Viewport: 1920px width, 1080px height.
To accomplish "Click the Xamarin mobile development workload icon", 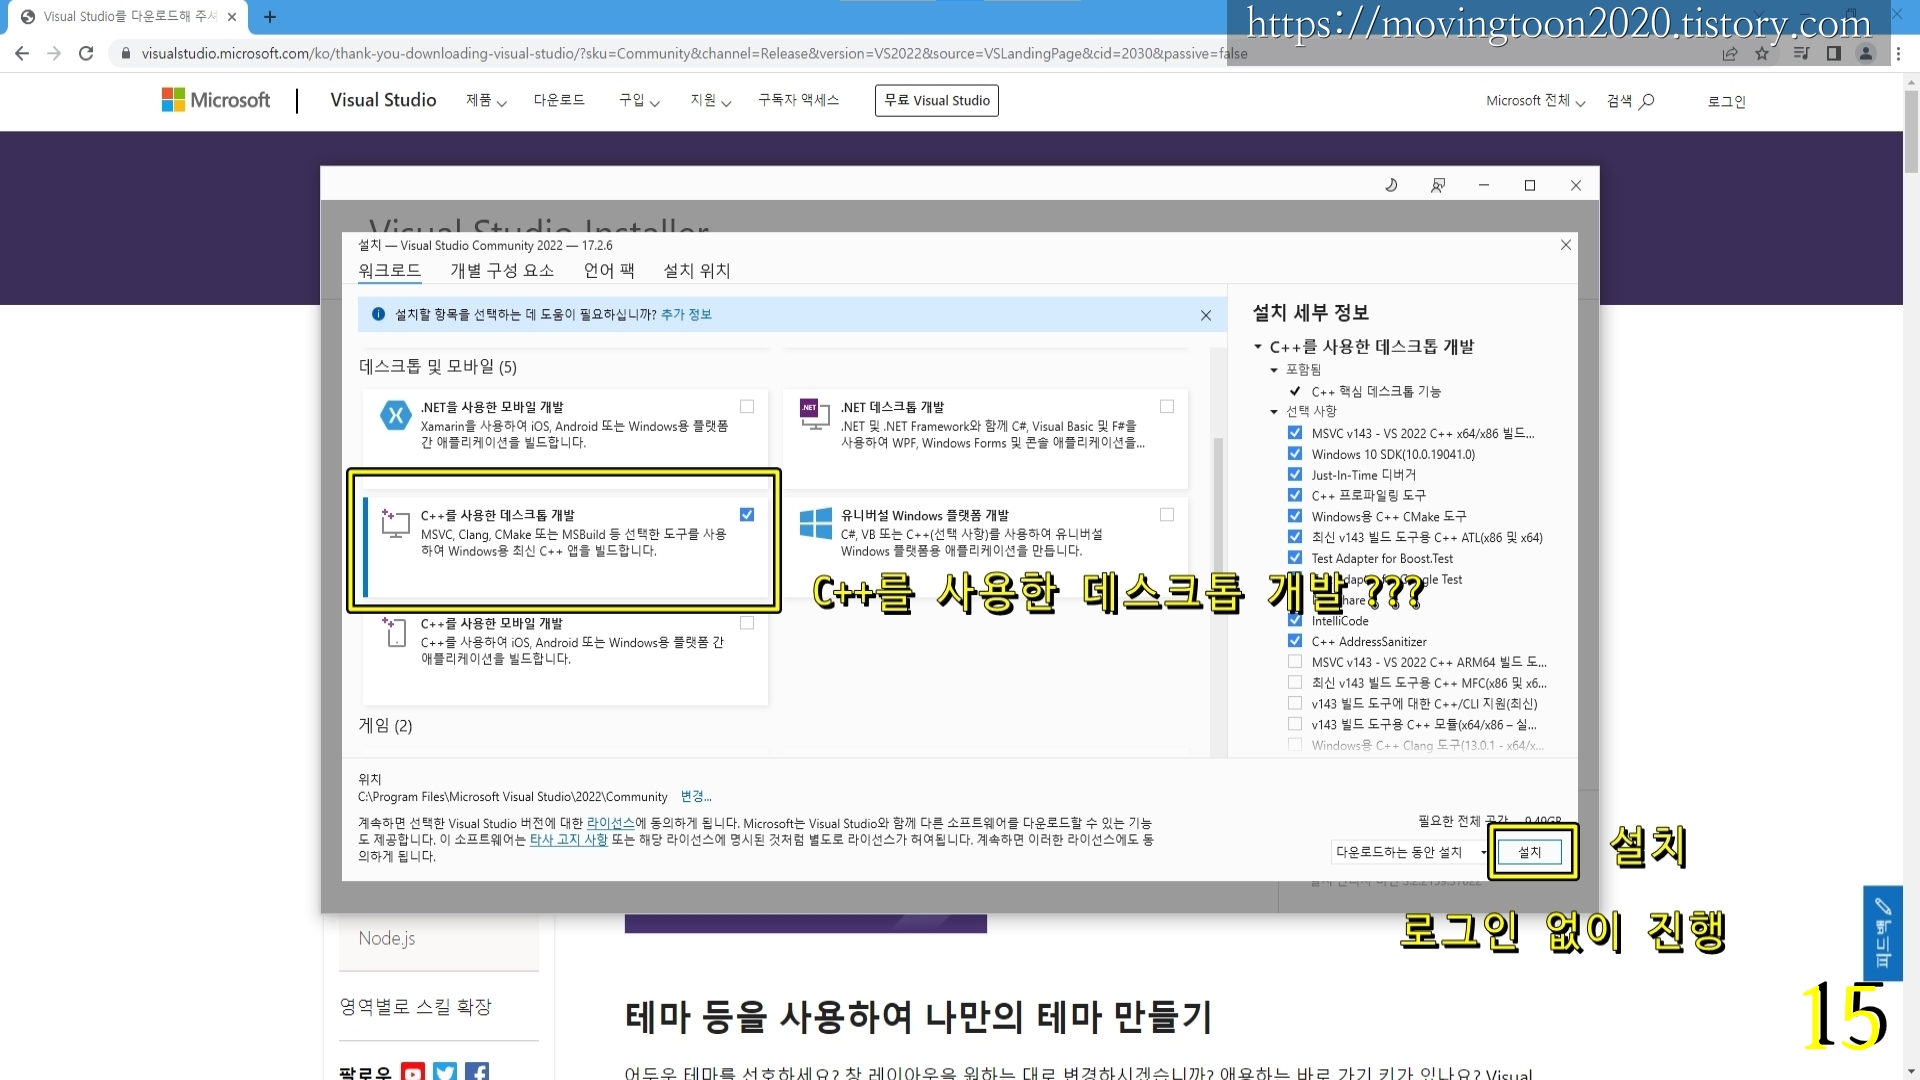I will [396, 414].
